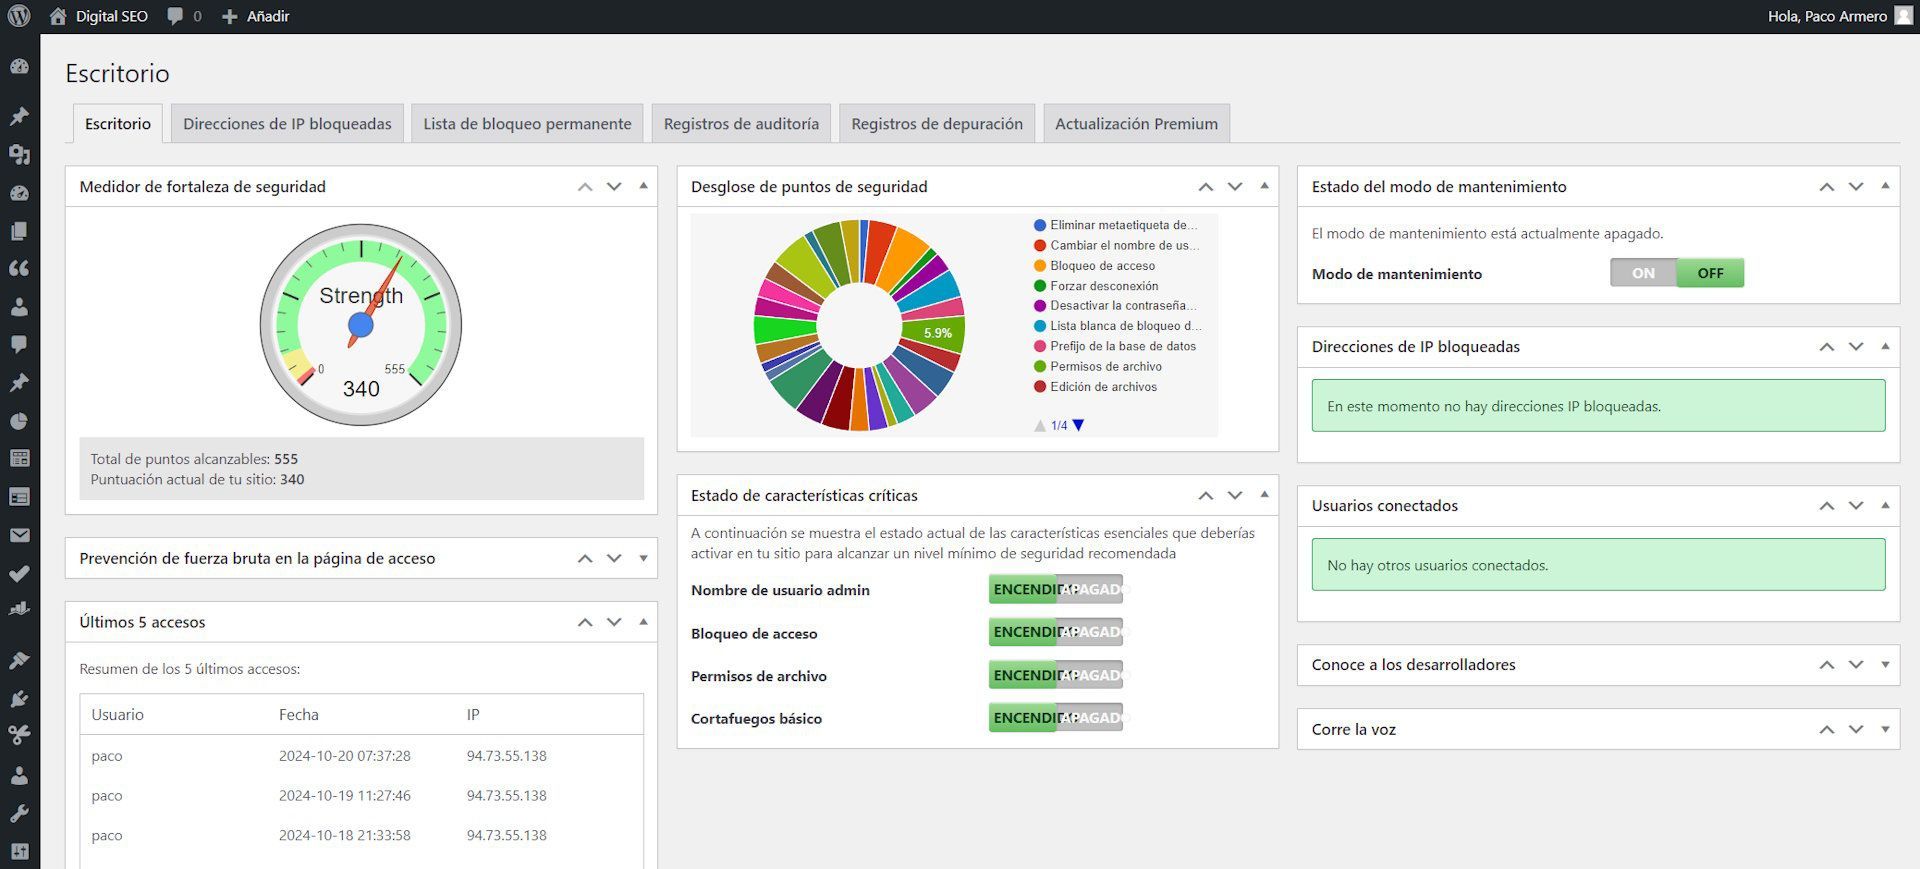Open the Plugins plug sidebar icon
The width and height of the screenshot is (1920, 869).
pos(19,698)
